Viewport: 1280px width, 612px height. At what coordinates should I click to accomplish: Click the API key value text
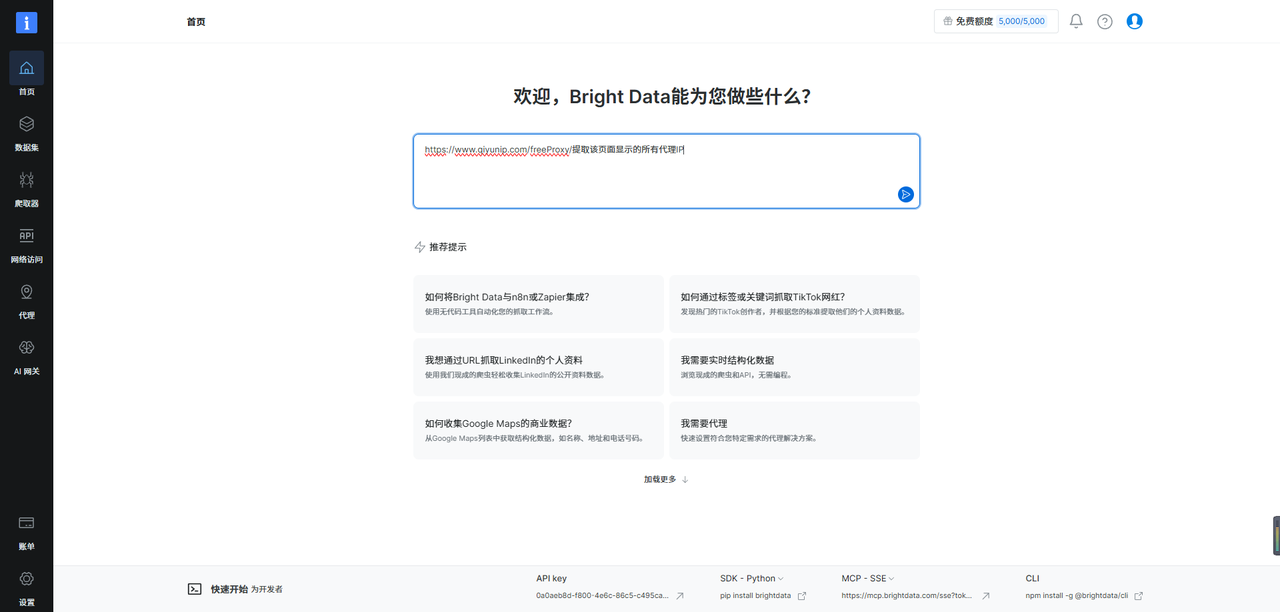(603, 595)
